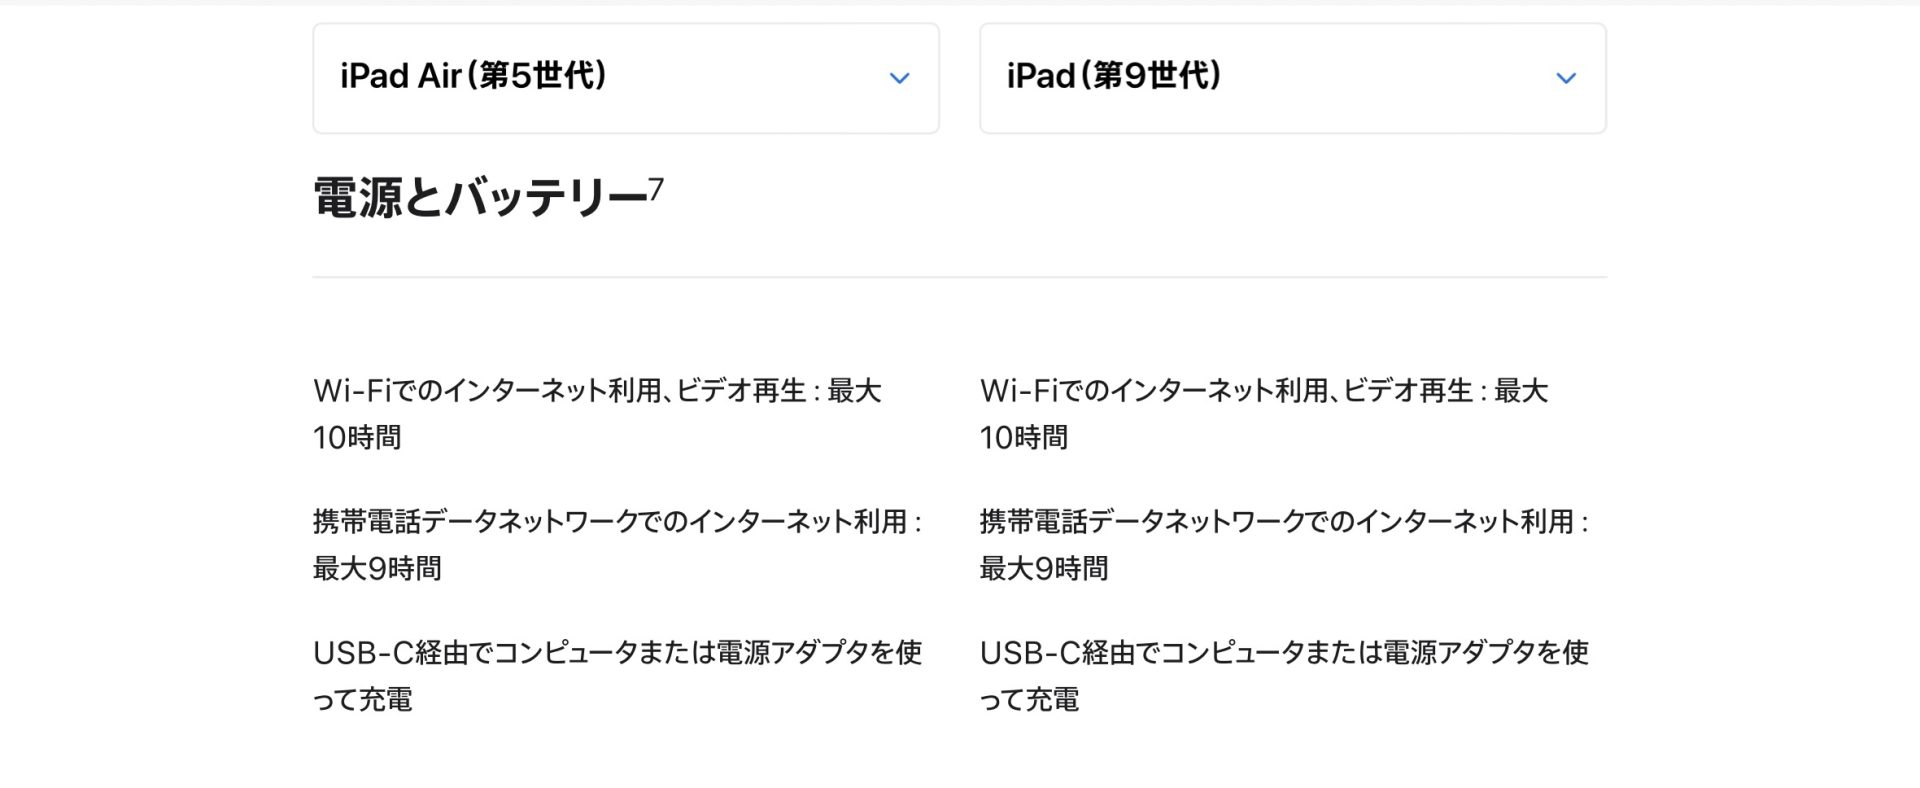Screen dimensions: 1920x788
Task: Click Wi-Fi battery spec in iPad 第9世代 column
Action: (1263, 391)
